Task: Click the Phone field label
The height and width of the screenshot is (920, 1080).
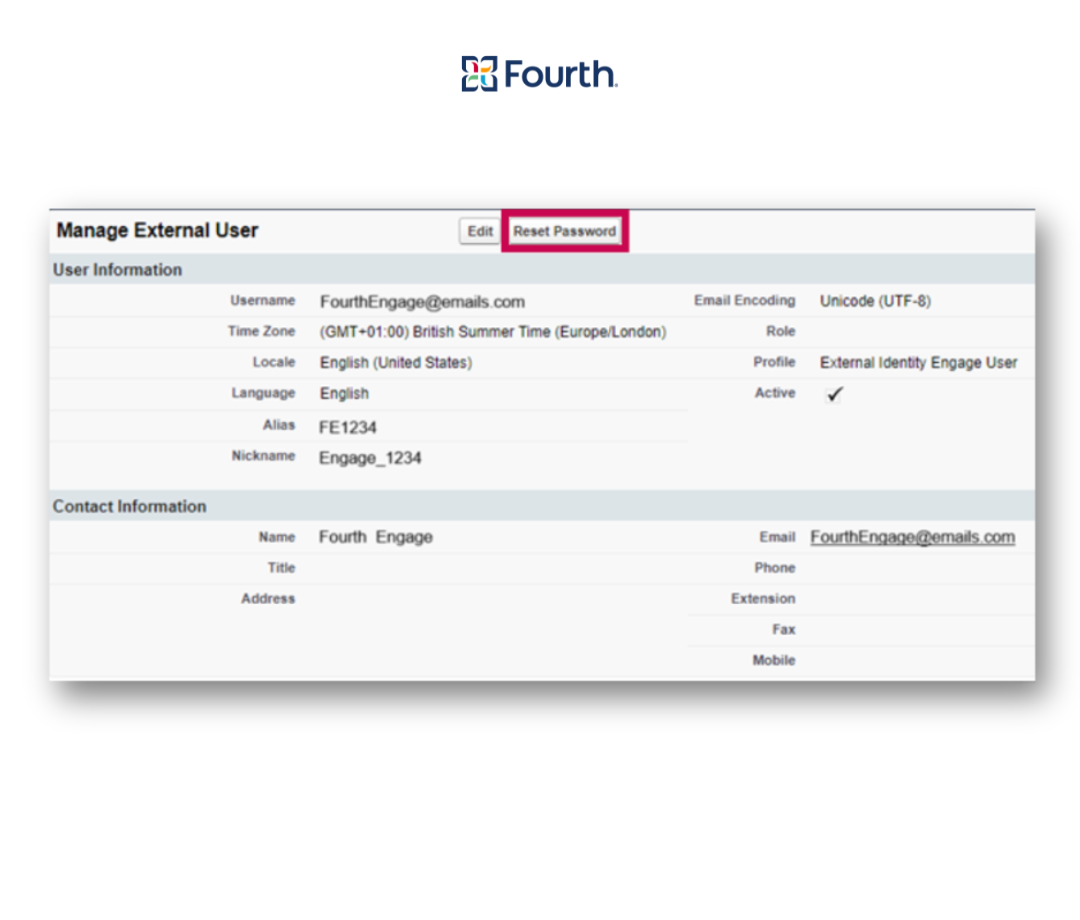Action: [x=775, y=567]
